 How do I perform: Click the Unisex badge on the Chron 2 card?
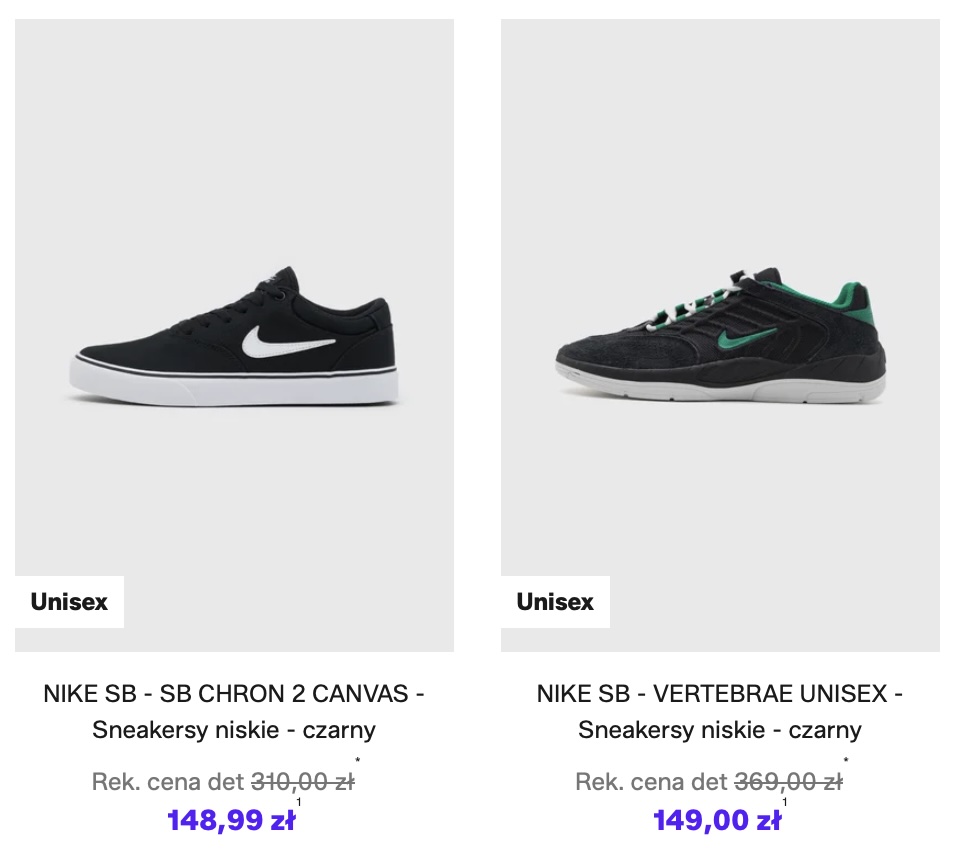(x=69, y=602)
